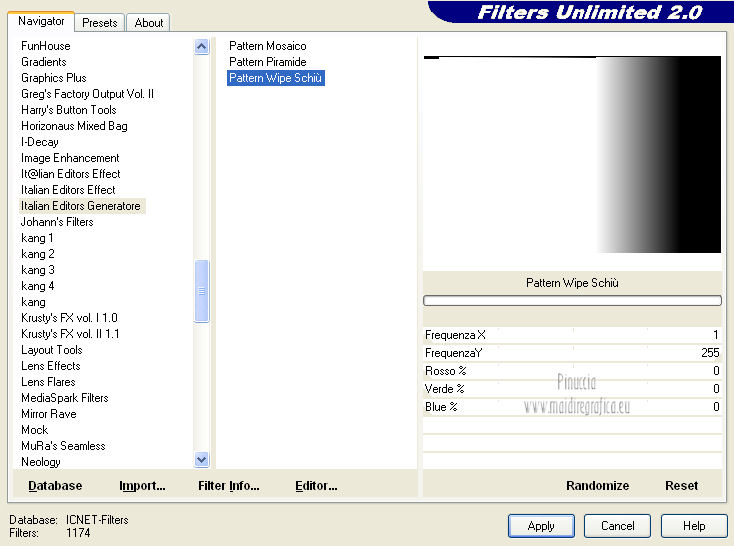734x546 pixels.
Task: Select Mirror Rave category
Action: point(49,413)
